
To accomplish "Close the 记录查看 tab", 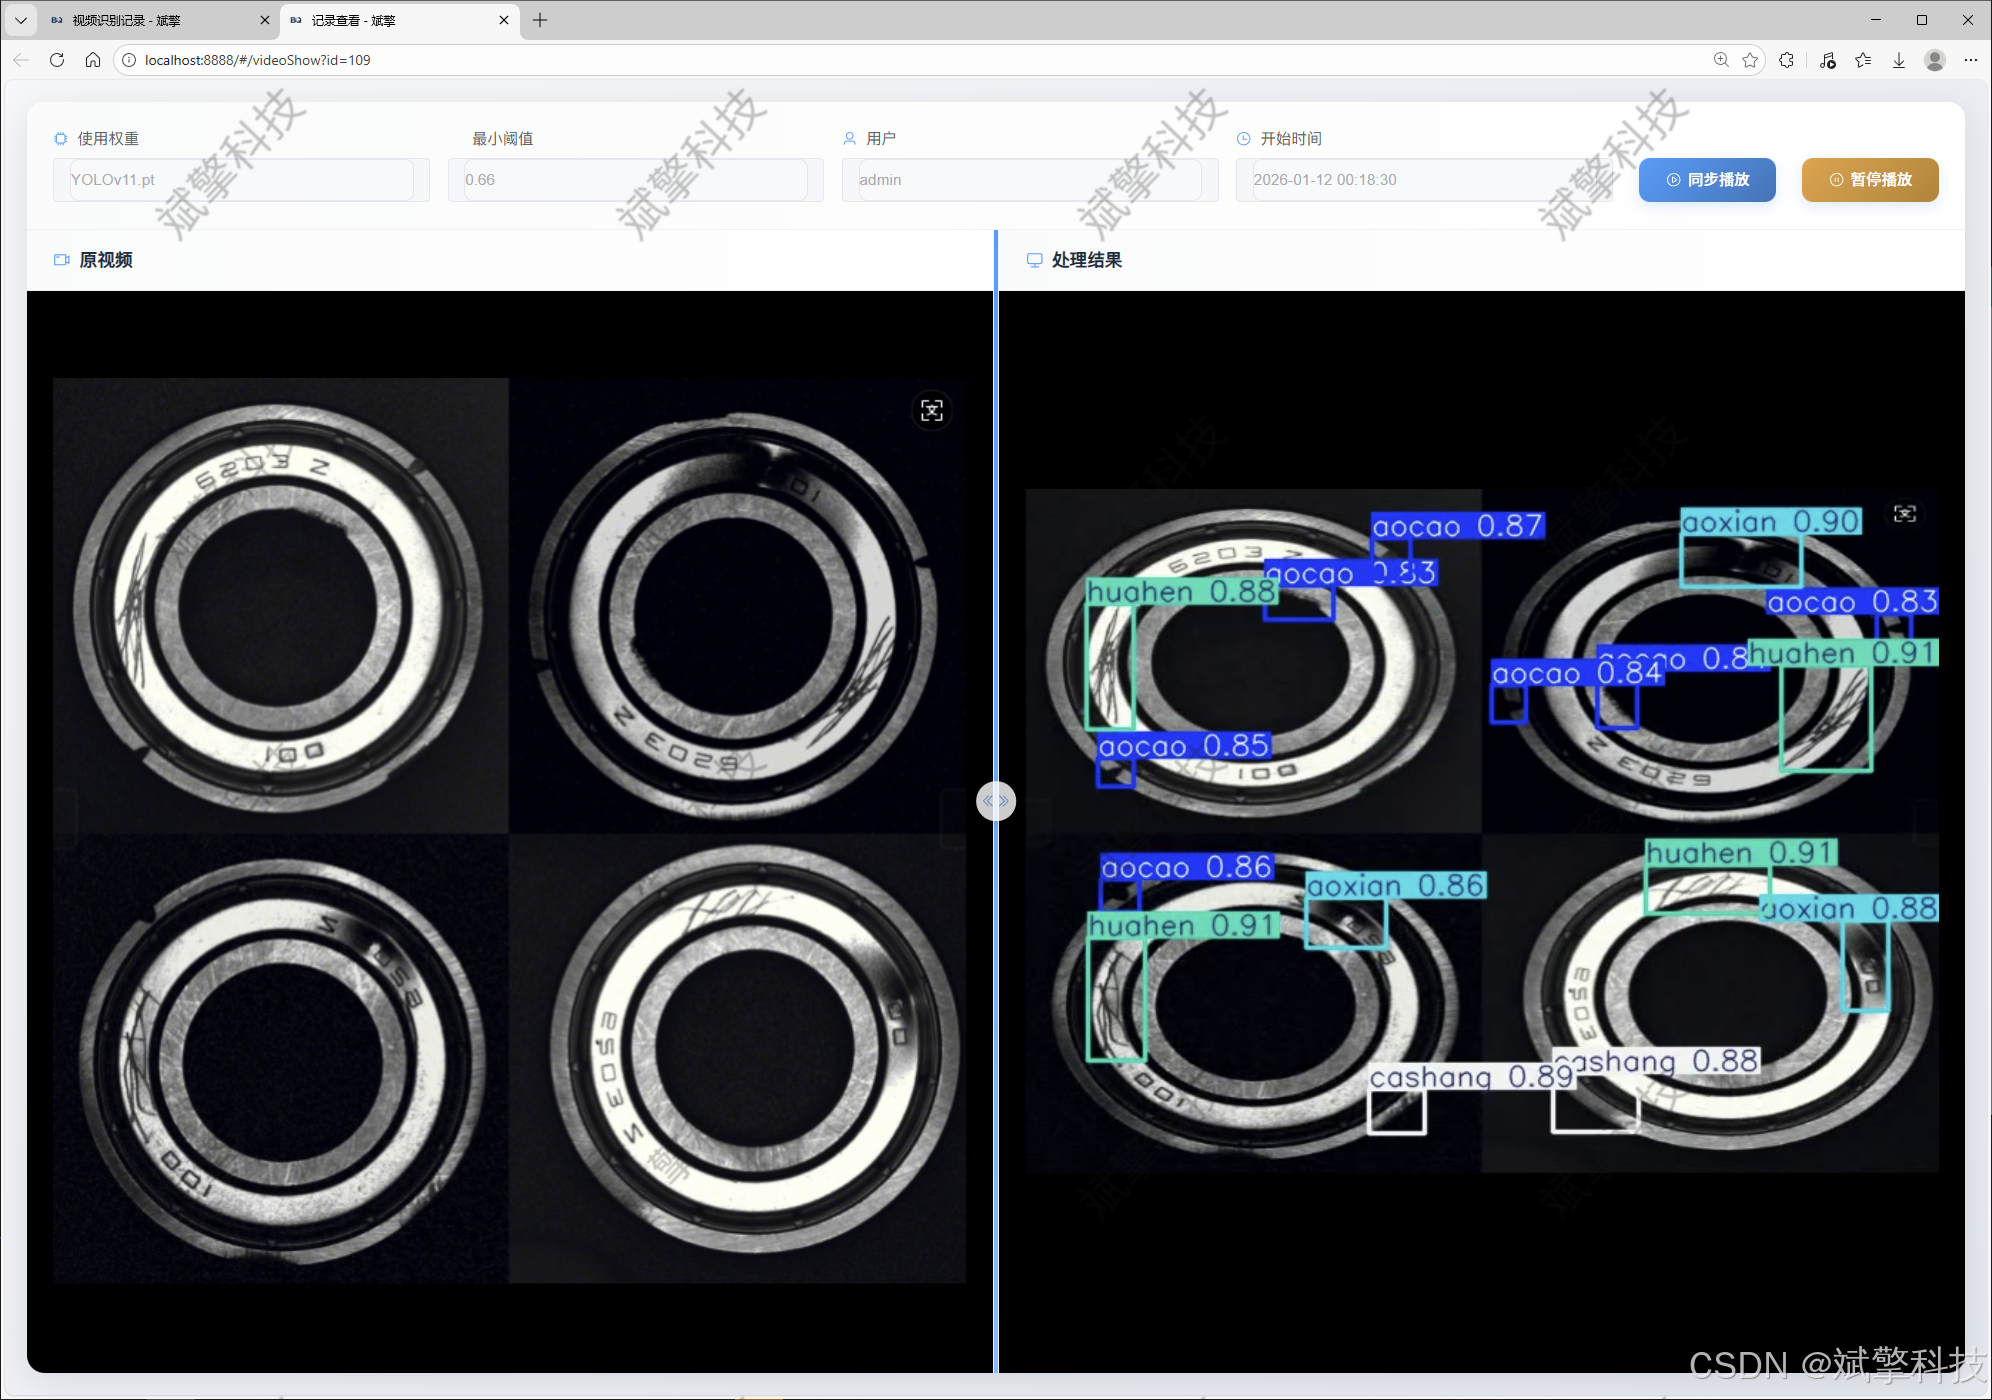I will 504,20.
